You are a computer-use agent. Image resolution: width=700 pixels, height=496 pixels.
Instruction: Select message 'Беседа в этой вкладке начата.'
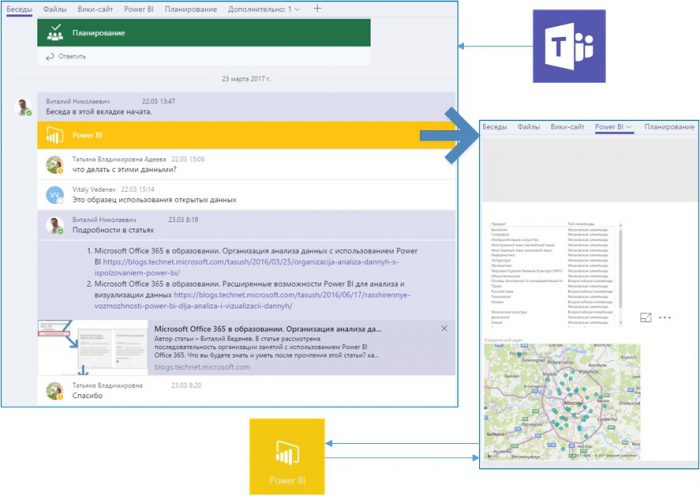click(99, 112)
